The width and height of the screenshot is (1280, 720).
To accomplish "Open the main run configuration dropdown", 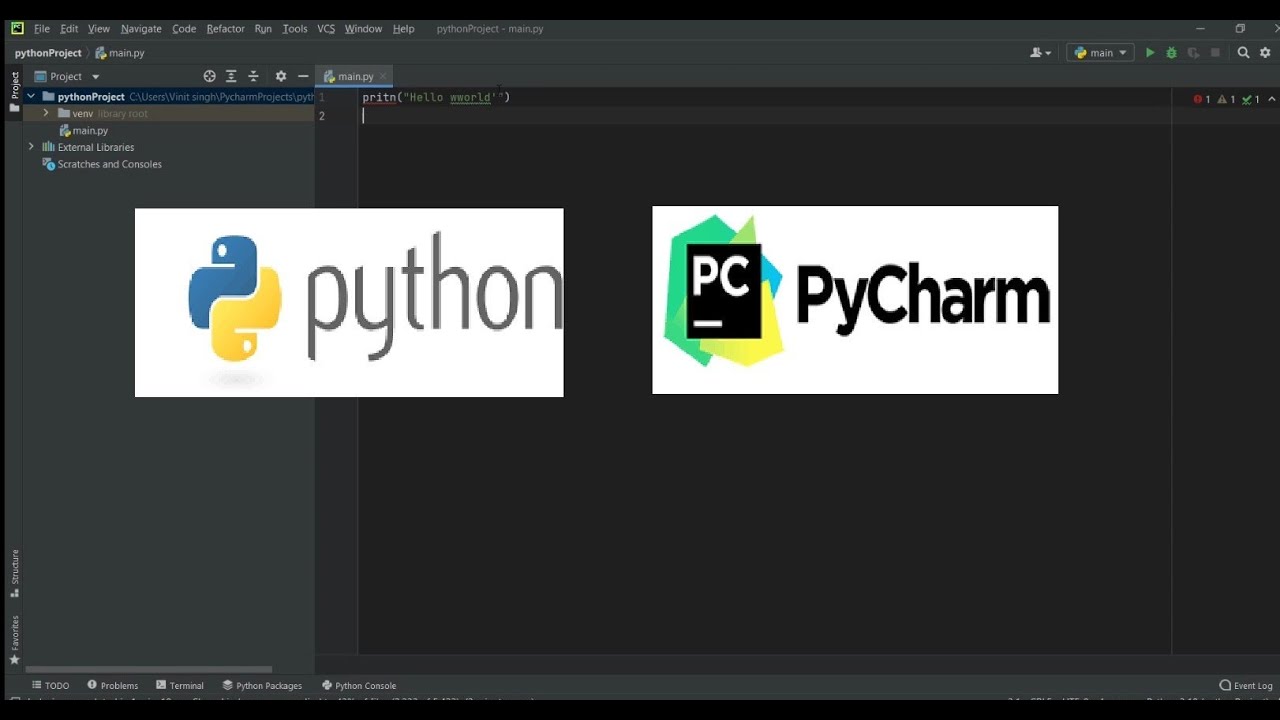I will 1101,53.
